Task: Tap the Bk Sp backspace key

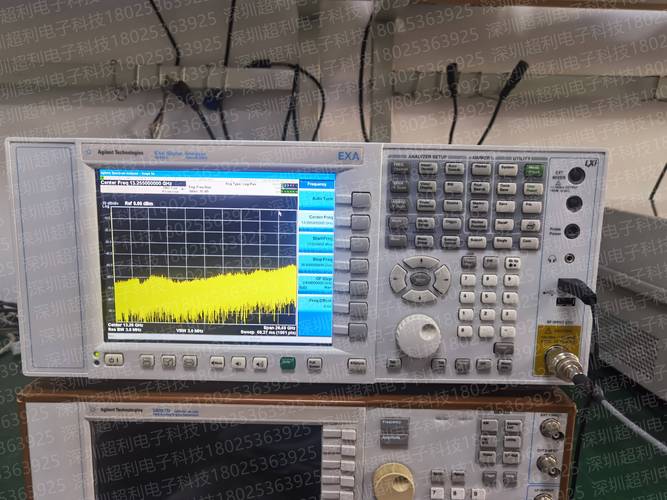Action: click(513, 263)
